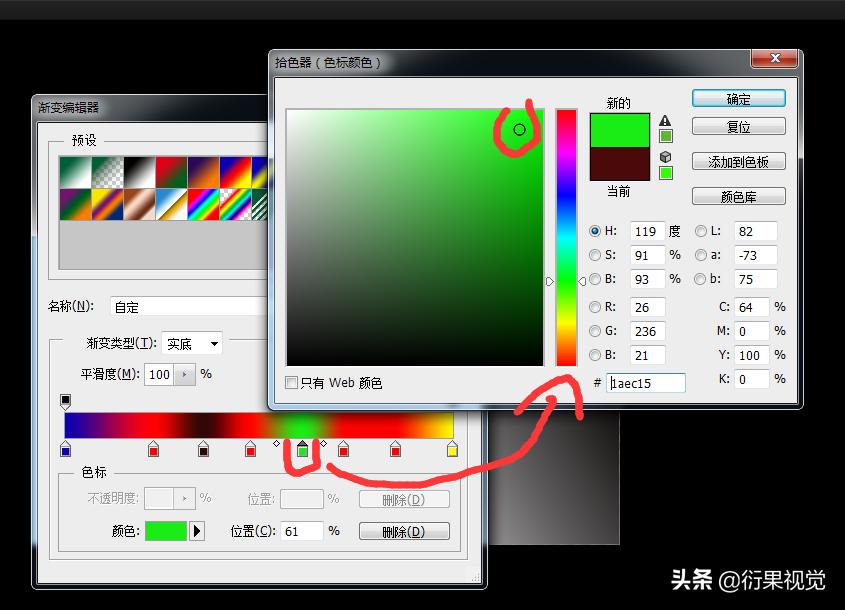Click the 新的 green color swatch

tap(620, 130)
